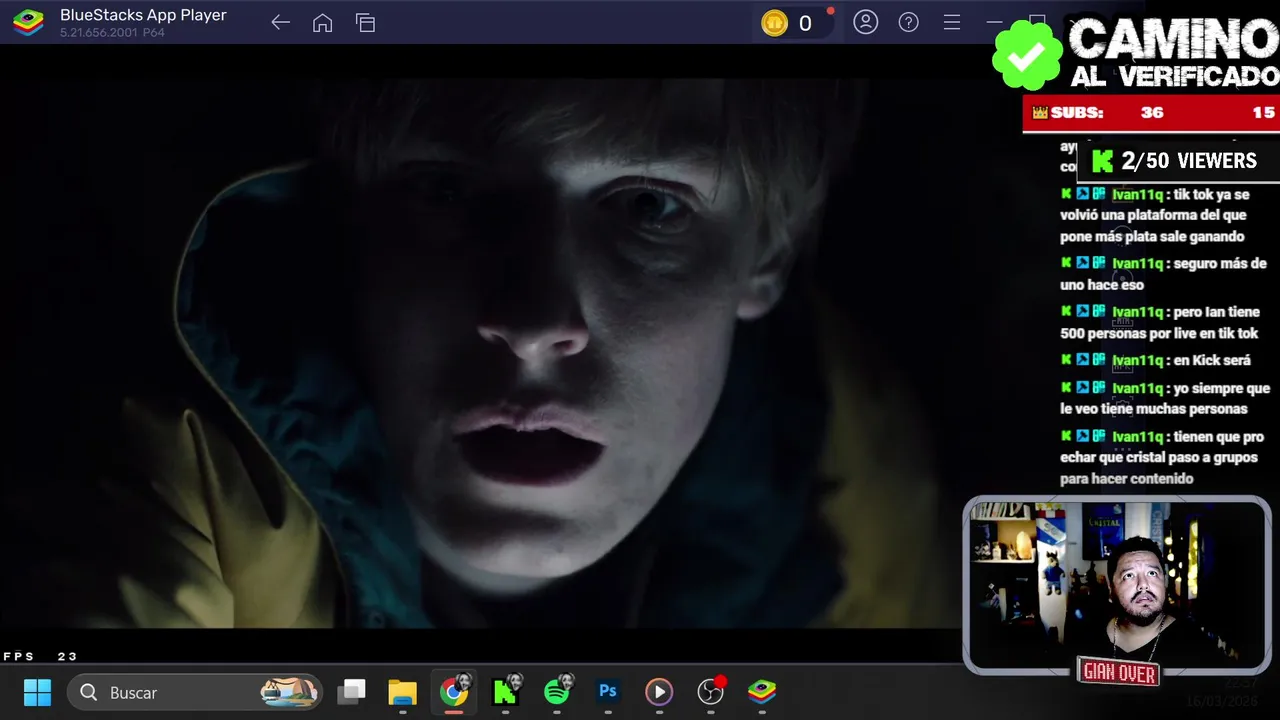Open the BlueStacks recent apps view
Viewport: 1280px width, 720px height.
coord(365,23)
